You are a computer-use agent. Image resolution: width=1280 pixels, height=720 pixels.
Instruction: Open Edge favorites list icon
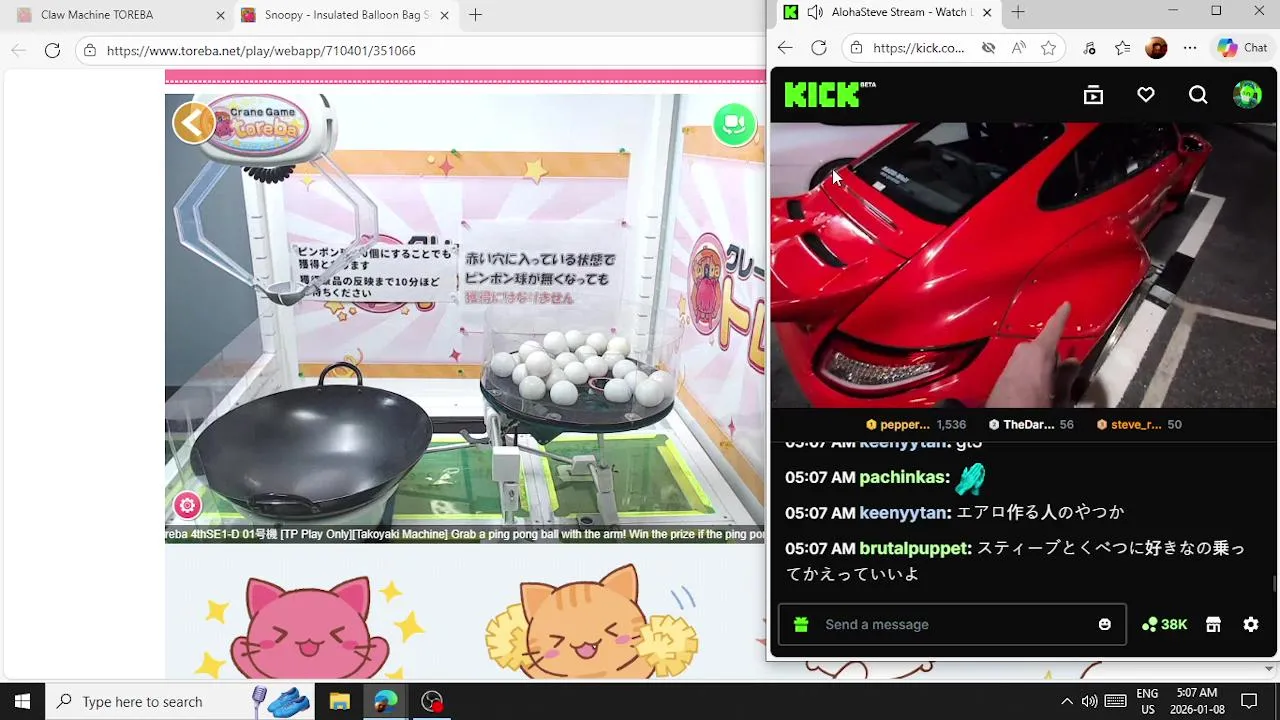1123,48
